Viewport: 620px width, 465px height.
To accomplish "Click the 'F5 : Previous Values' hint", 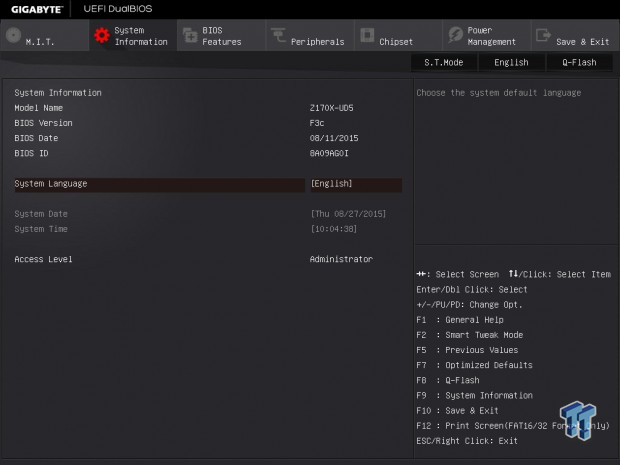I will click(x=467, y=350).
